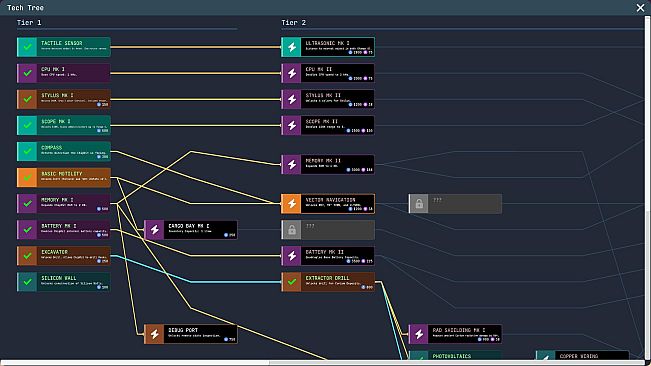The height and width of the screenshot is (366, 651).
Task: Click the Ultrasonic MK I lightning icon
Action: click(292, 47)
